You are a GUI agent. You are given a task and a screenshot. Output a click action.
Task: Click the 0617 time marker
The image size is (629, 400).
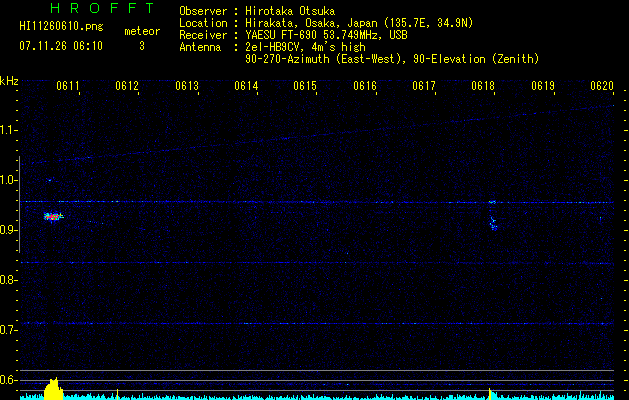424,86
